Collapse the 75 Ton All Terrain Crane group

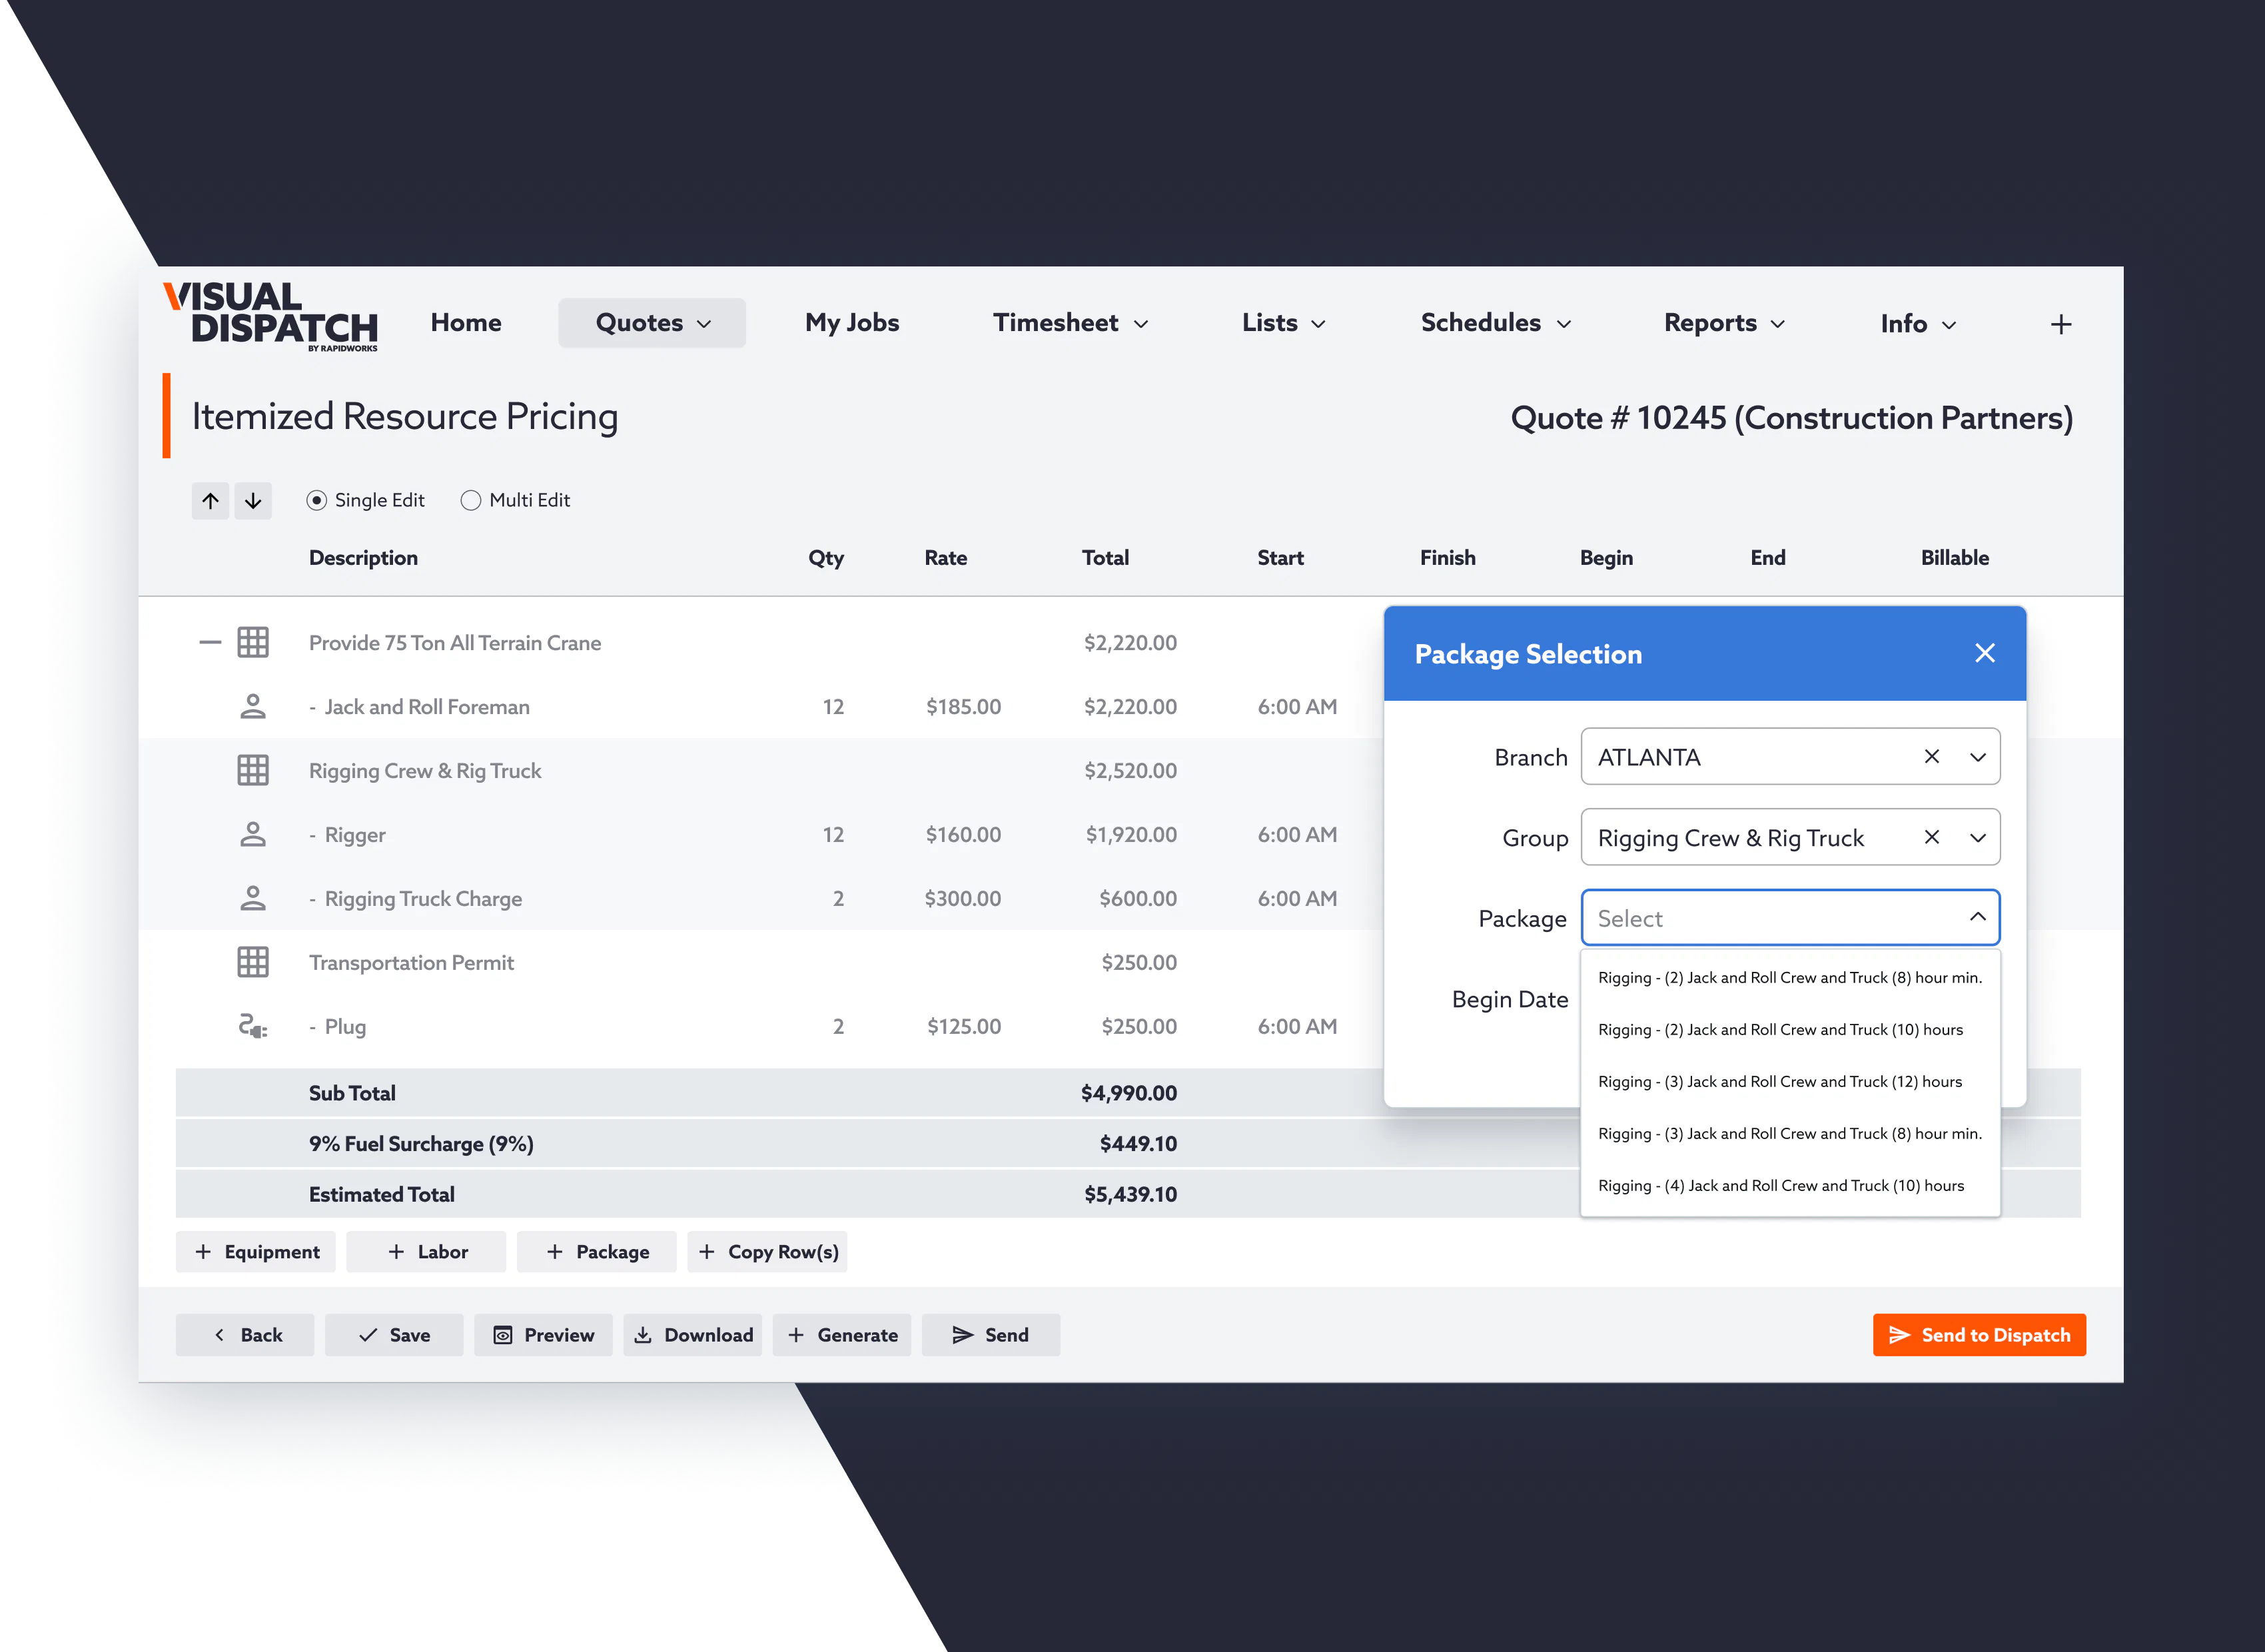pos(209,642)
